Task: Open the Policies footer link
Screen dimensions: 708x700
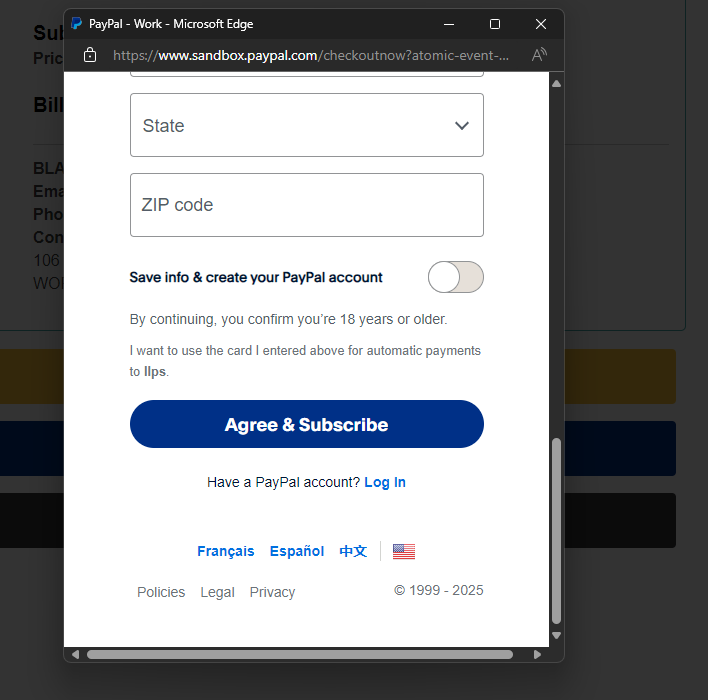Action: (161, 592)
